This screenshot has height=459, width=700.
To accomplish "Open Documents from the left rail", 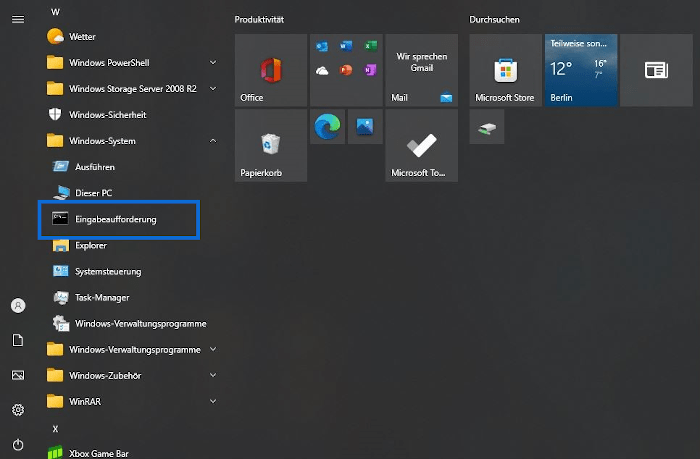I will (x=18, y=340).
